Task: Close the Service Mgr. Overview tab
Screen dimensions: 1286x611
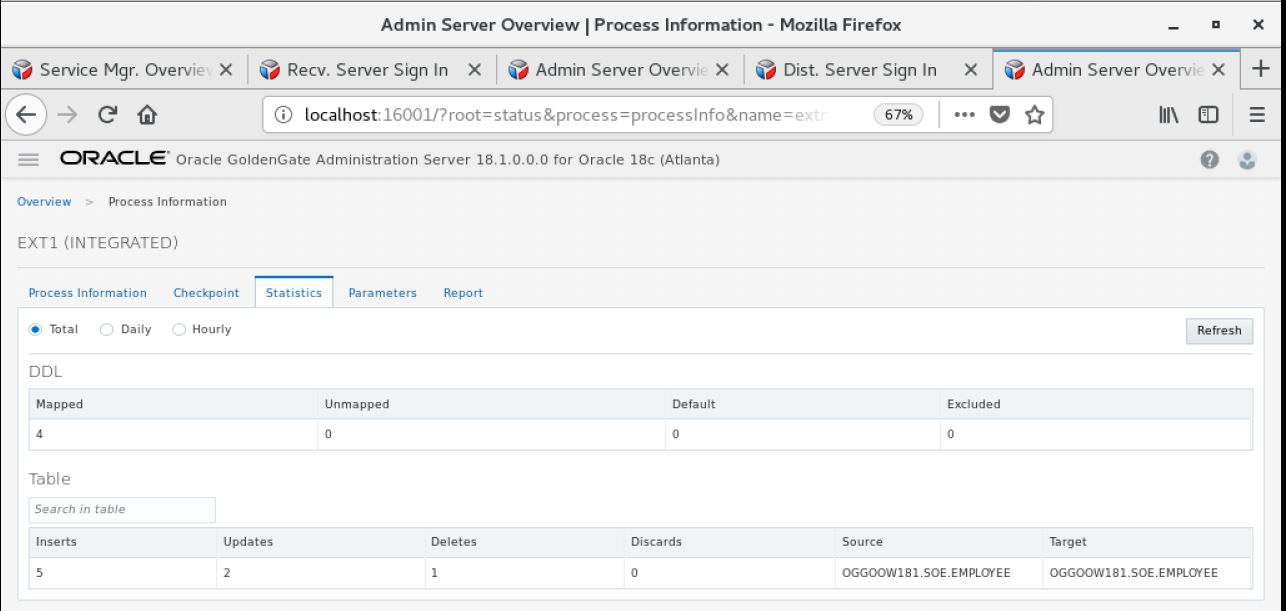Action: pos(226,70)
